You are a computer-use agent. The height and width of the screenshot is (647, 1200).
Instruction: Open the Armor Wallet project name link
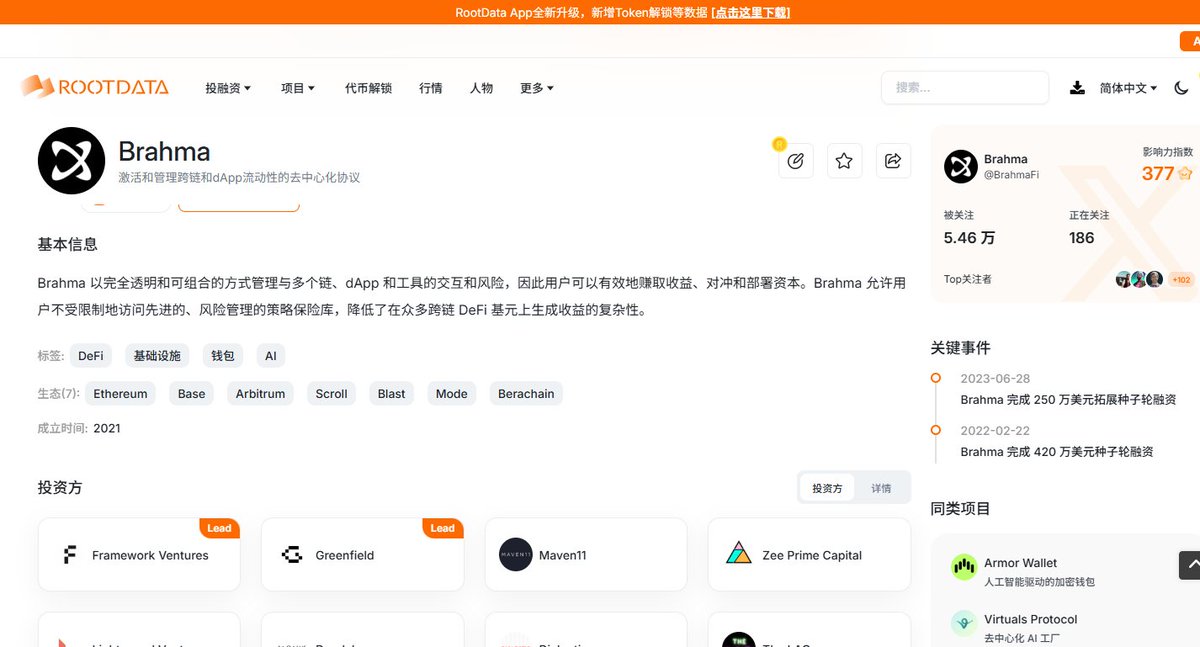coord(1020,563)
